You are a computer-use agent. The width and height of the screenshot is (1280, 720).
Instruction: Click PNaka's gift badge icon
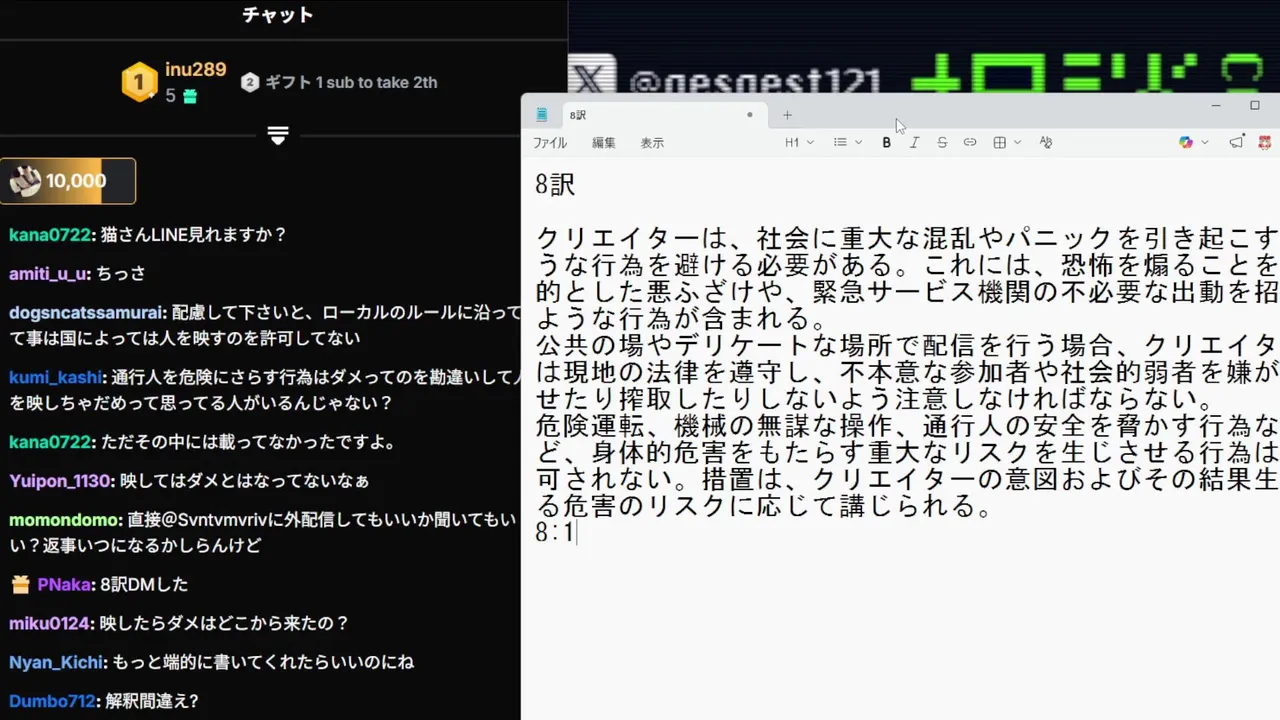tap(20, 584)
